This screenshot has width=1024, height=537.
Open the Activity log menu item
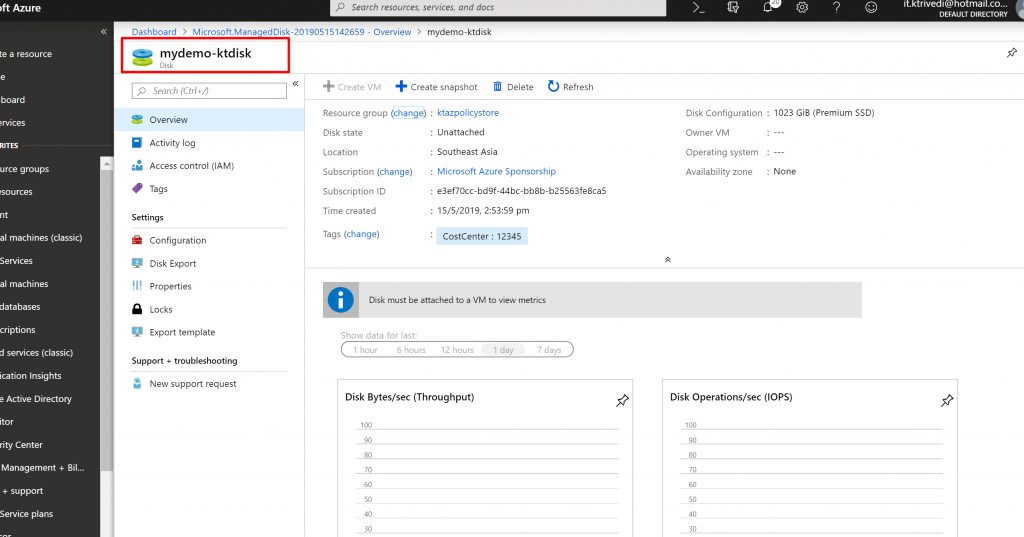pos(172,143)
